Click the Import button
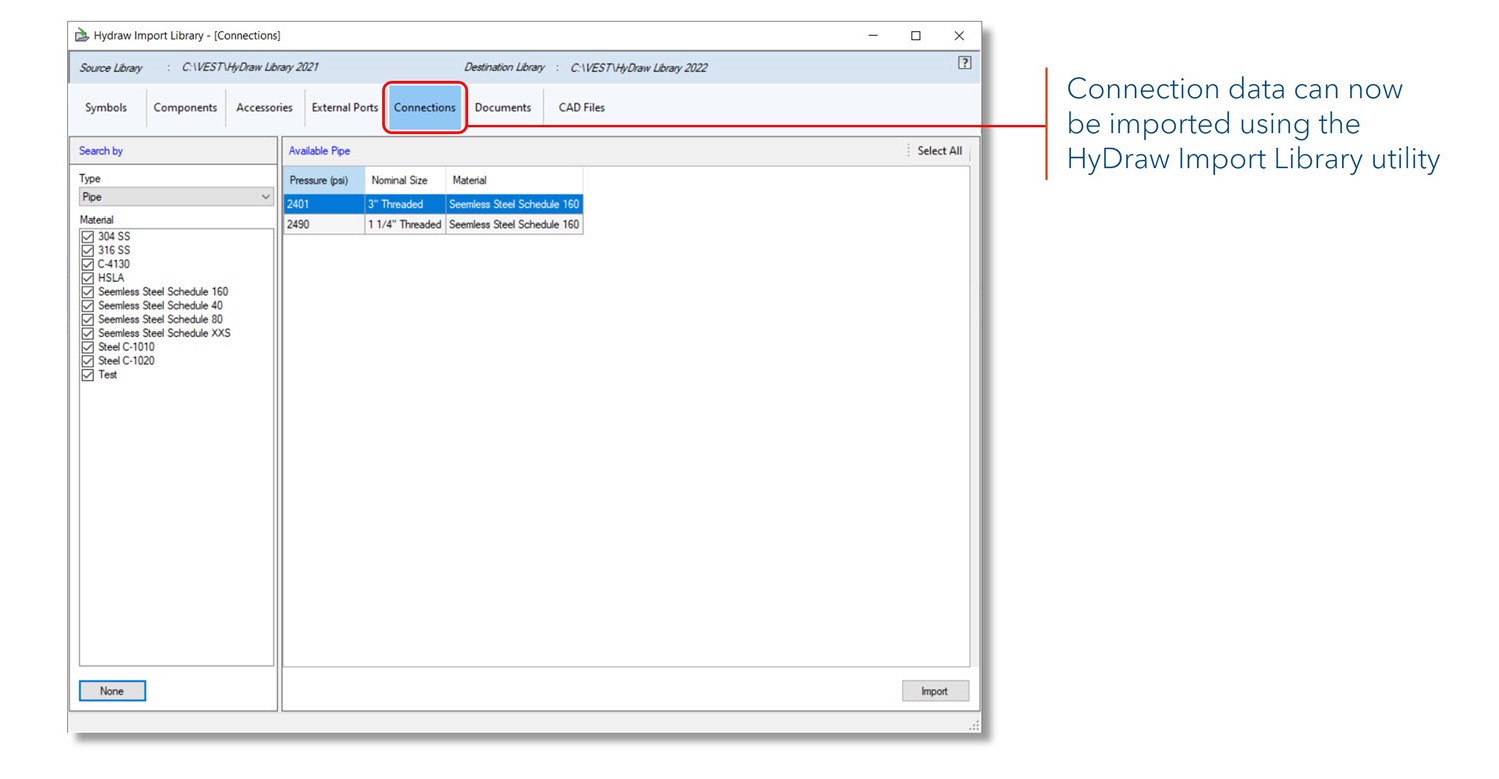Image resolution: width=1499 pixels, height=779 pixels. point(934,691)
